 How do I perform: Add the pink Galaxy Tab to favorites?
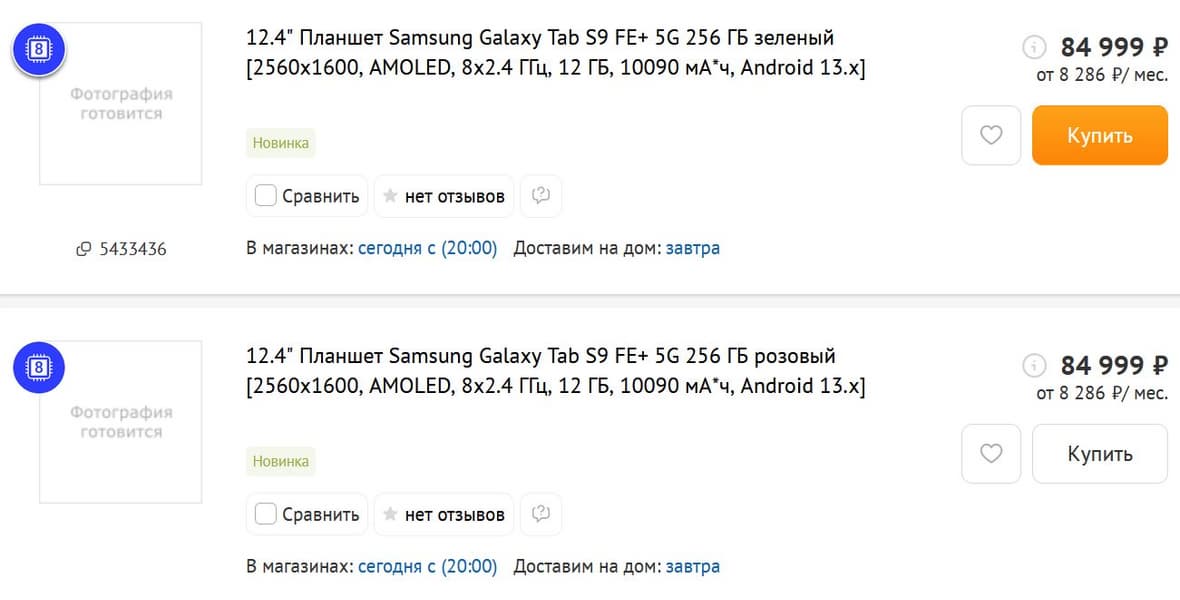click(x=991, y=454)
